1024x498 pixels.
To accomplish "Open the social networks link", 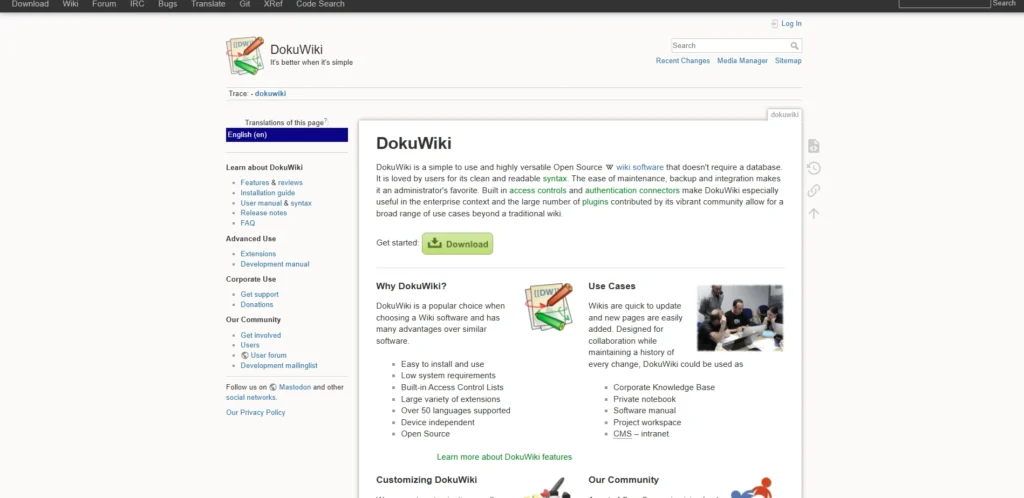I will [x=251, y=397].
